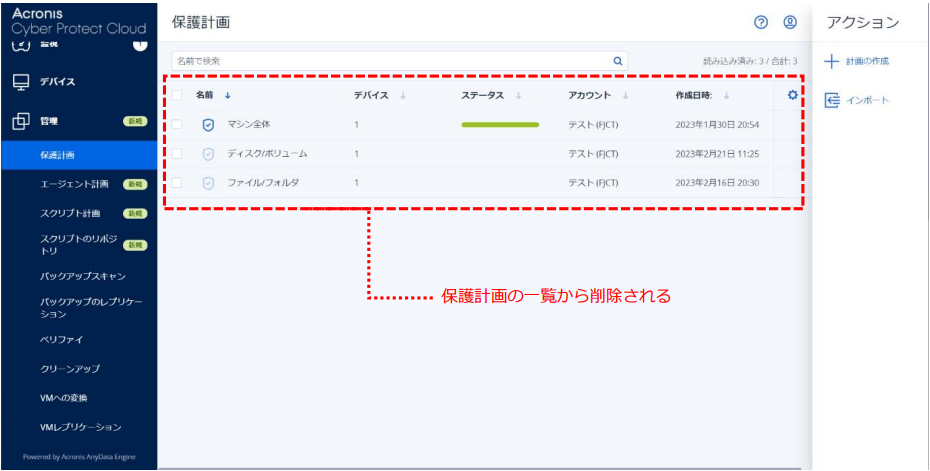Sort by 名前 column header arrow

(x=227, y=96)
